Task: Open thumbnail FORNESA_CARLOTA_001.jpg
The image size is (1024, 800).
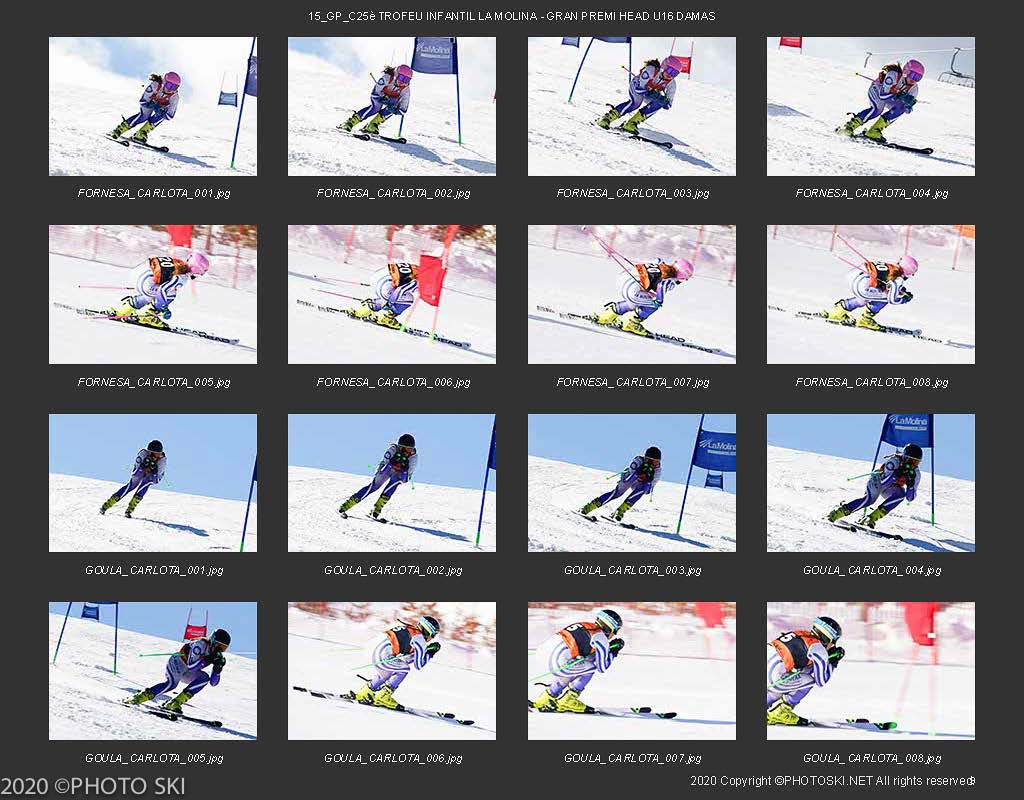Action: 153,106
